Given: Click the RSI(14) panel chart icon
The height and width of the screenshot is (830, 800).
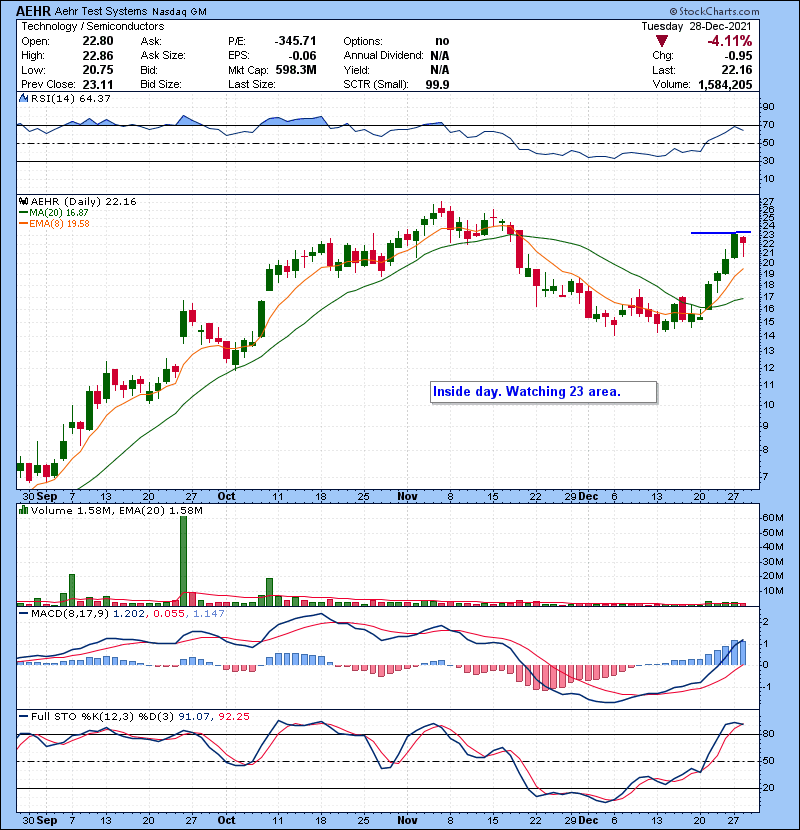Looking at the screenshot, I should coord(23,98).
